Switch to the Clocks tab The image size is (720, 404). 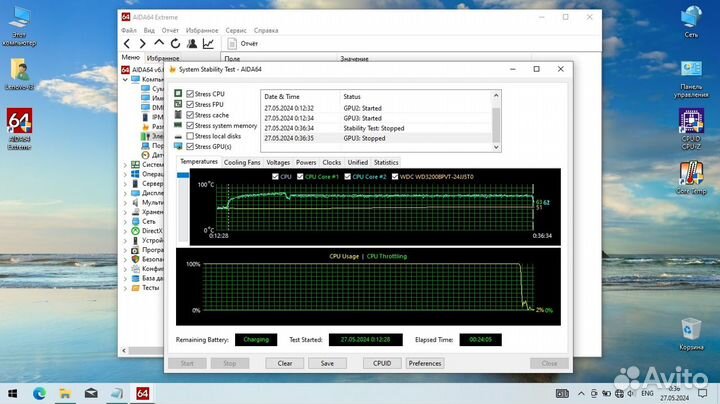(332, 163)
